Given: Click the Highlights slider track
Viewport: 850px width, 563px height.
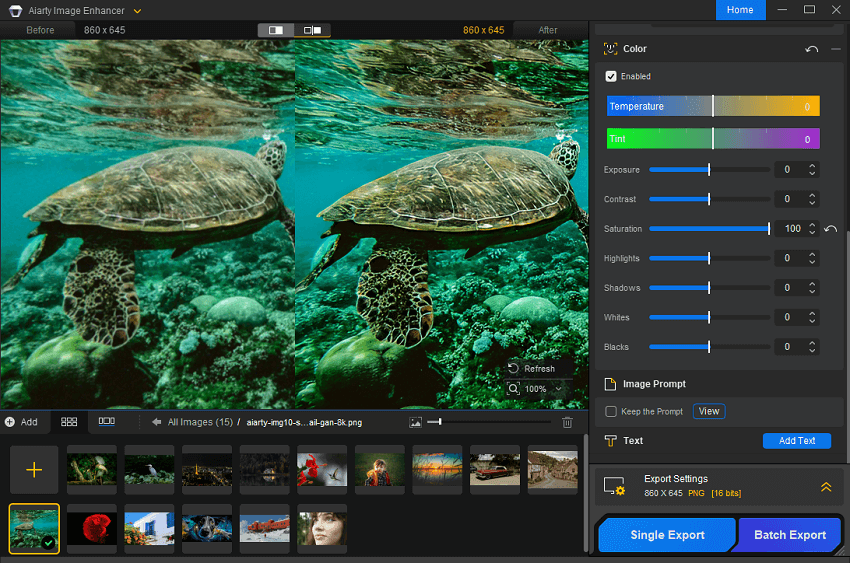Looking at the screenshot, I should pyautogui.click(x=709, y=258).
